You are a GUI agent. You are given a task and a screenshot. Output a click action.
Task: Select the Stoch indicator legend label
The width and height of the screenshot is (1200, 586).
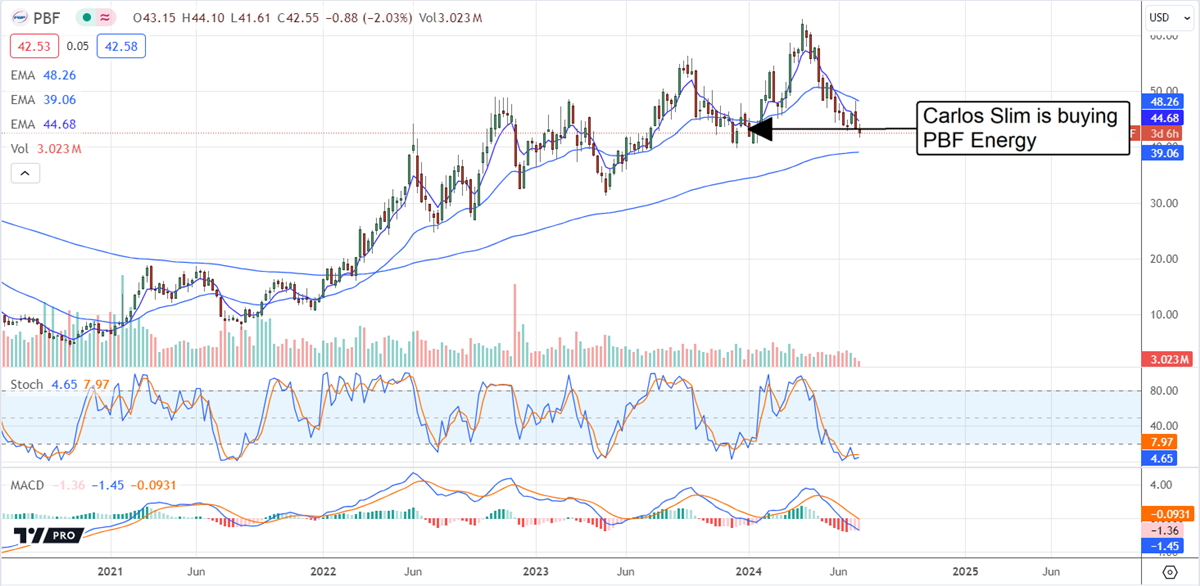[27, 384]
